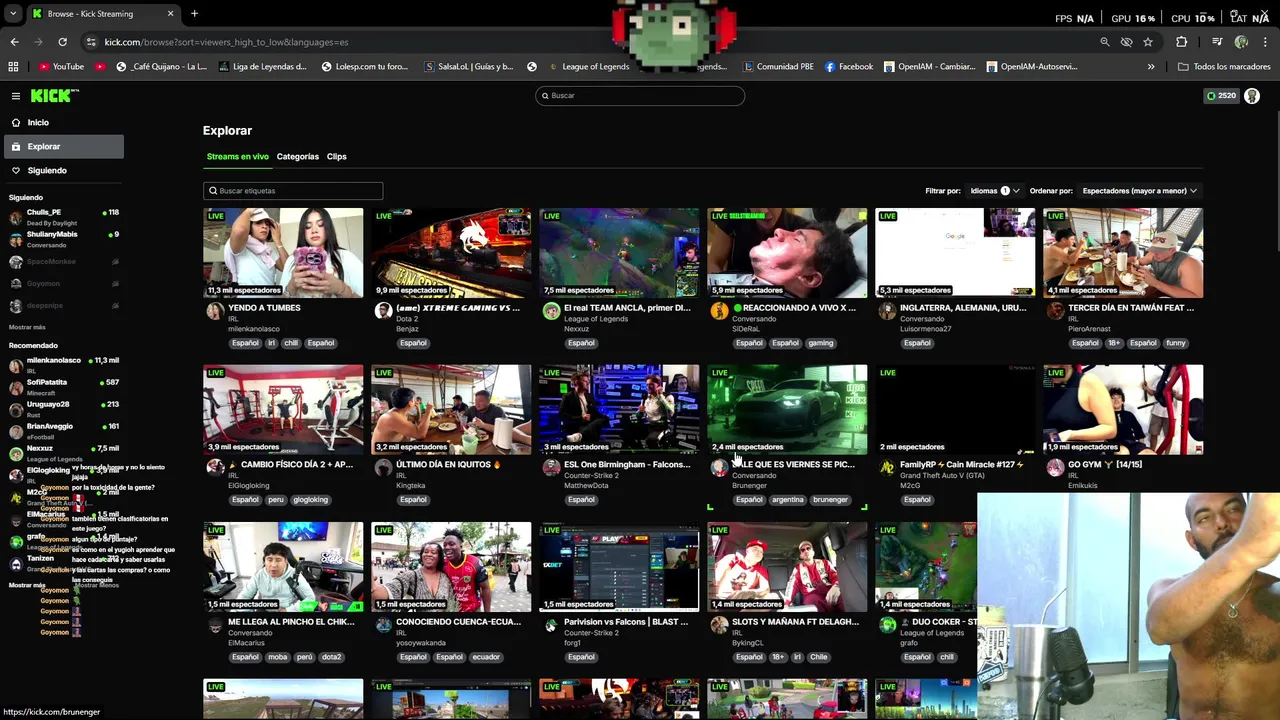
Task: Open Espectadores (mayor a menor) sort dropdown
Action: tap(1139, 191)
